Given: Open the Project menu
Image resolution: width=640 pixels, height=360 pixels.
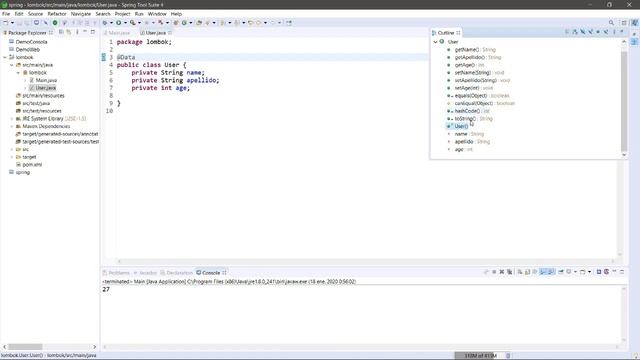Looking at the screenshot, I should pyautogui.click(x=122, y=14).
